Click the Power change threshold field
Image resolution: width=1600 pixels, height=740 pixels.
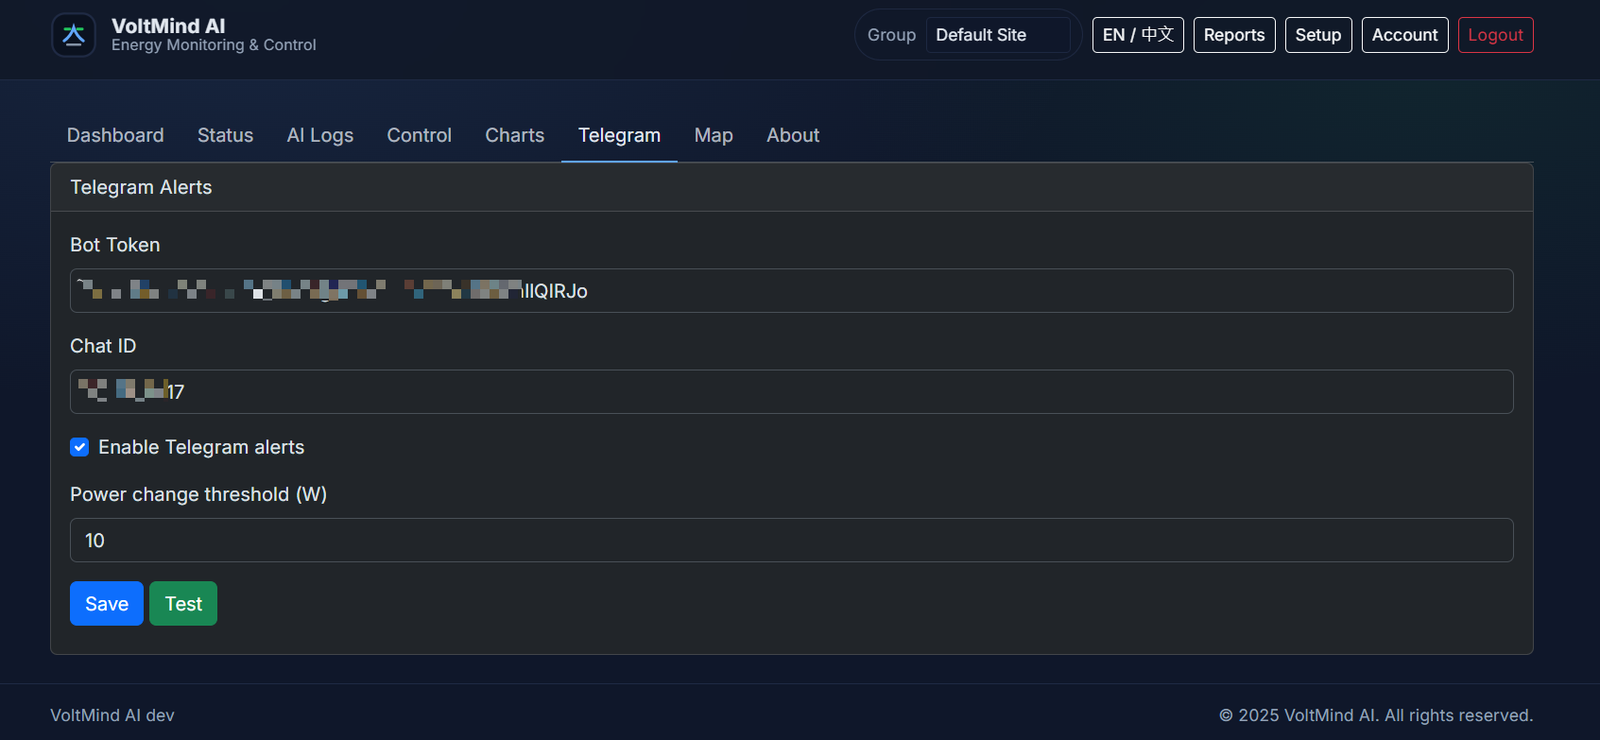[x=791, y=540]
